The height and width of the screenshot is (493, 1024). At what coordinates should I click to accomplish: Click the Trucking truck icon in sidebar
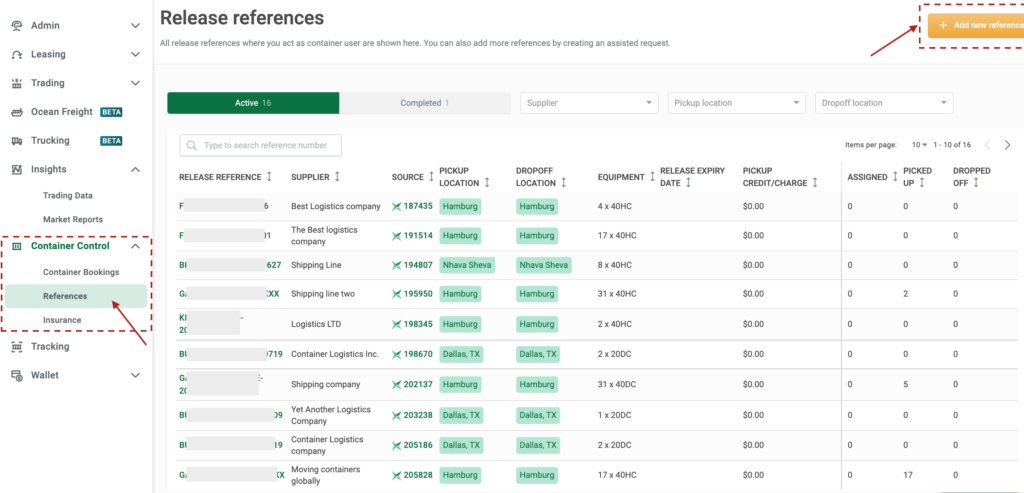point(17,141)
